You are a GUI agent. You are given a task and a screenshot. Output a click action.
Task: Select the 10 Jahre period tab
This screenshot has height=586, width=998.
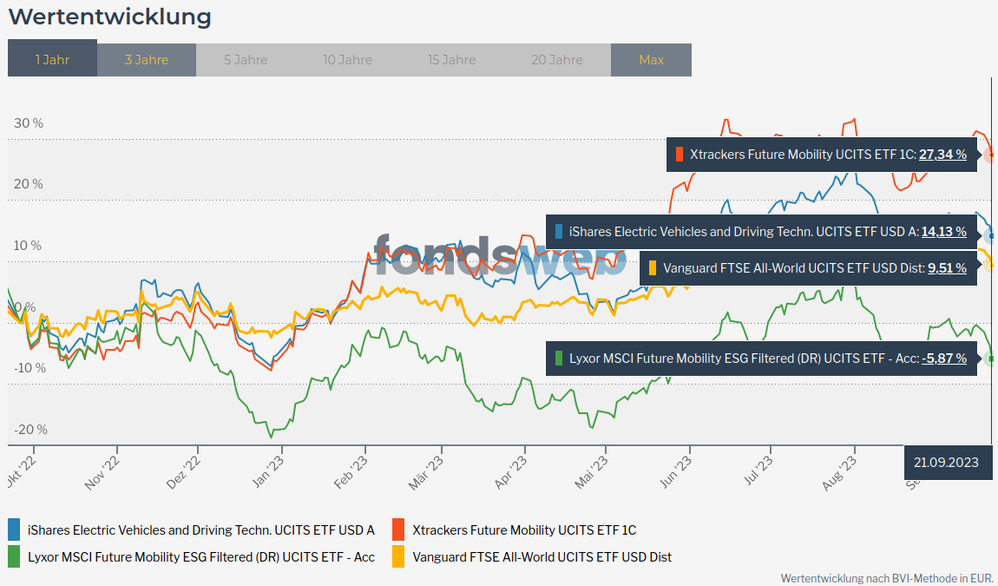tap(348, 60)
